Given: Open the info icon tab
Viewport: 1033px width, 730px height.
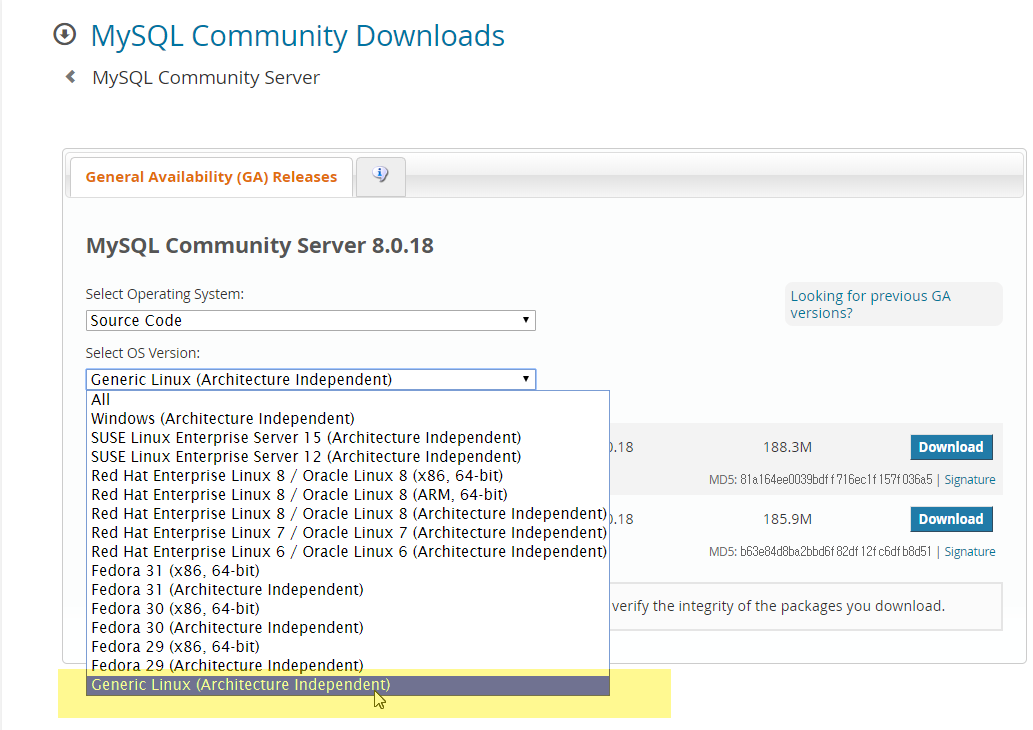Looking at the screenshot, I should 380,176.
